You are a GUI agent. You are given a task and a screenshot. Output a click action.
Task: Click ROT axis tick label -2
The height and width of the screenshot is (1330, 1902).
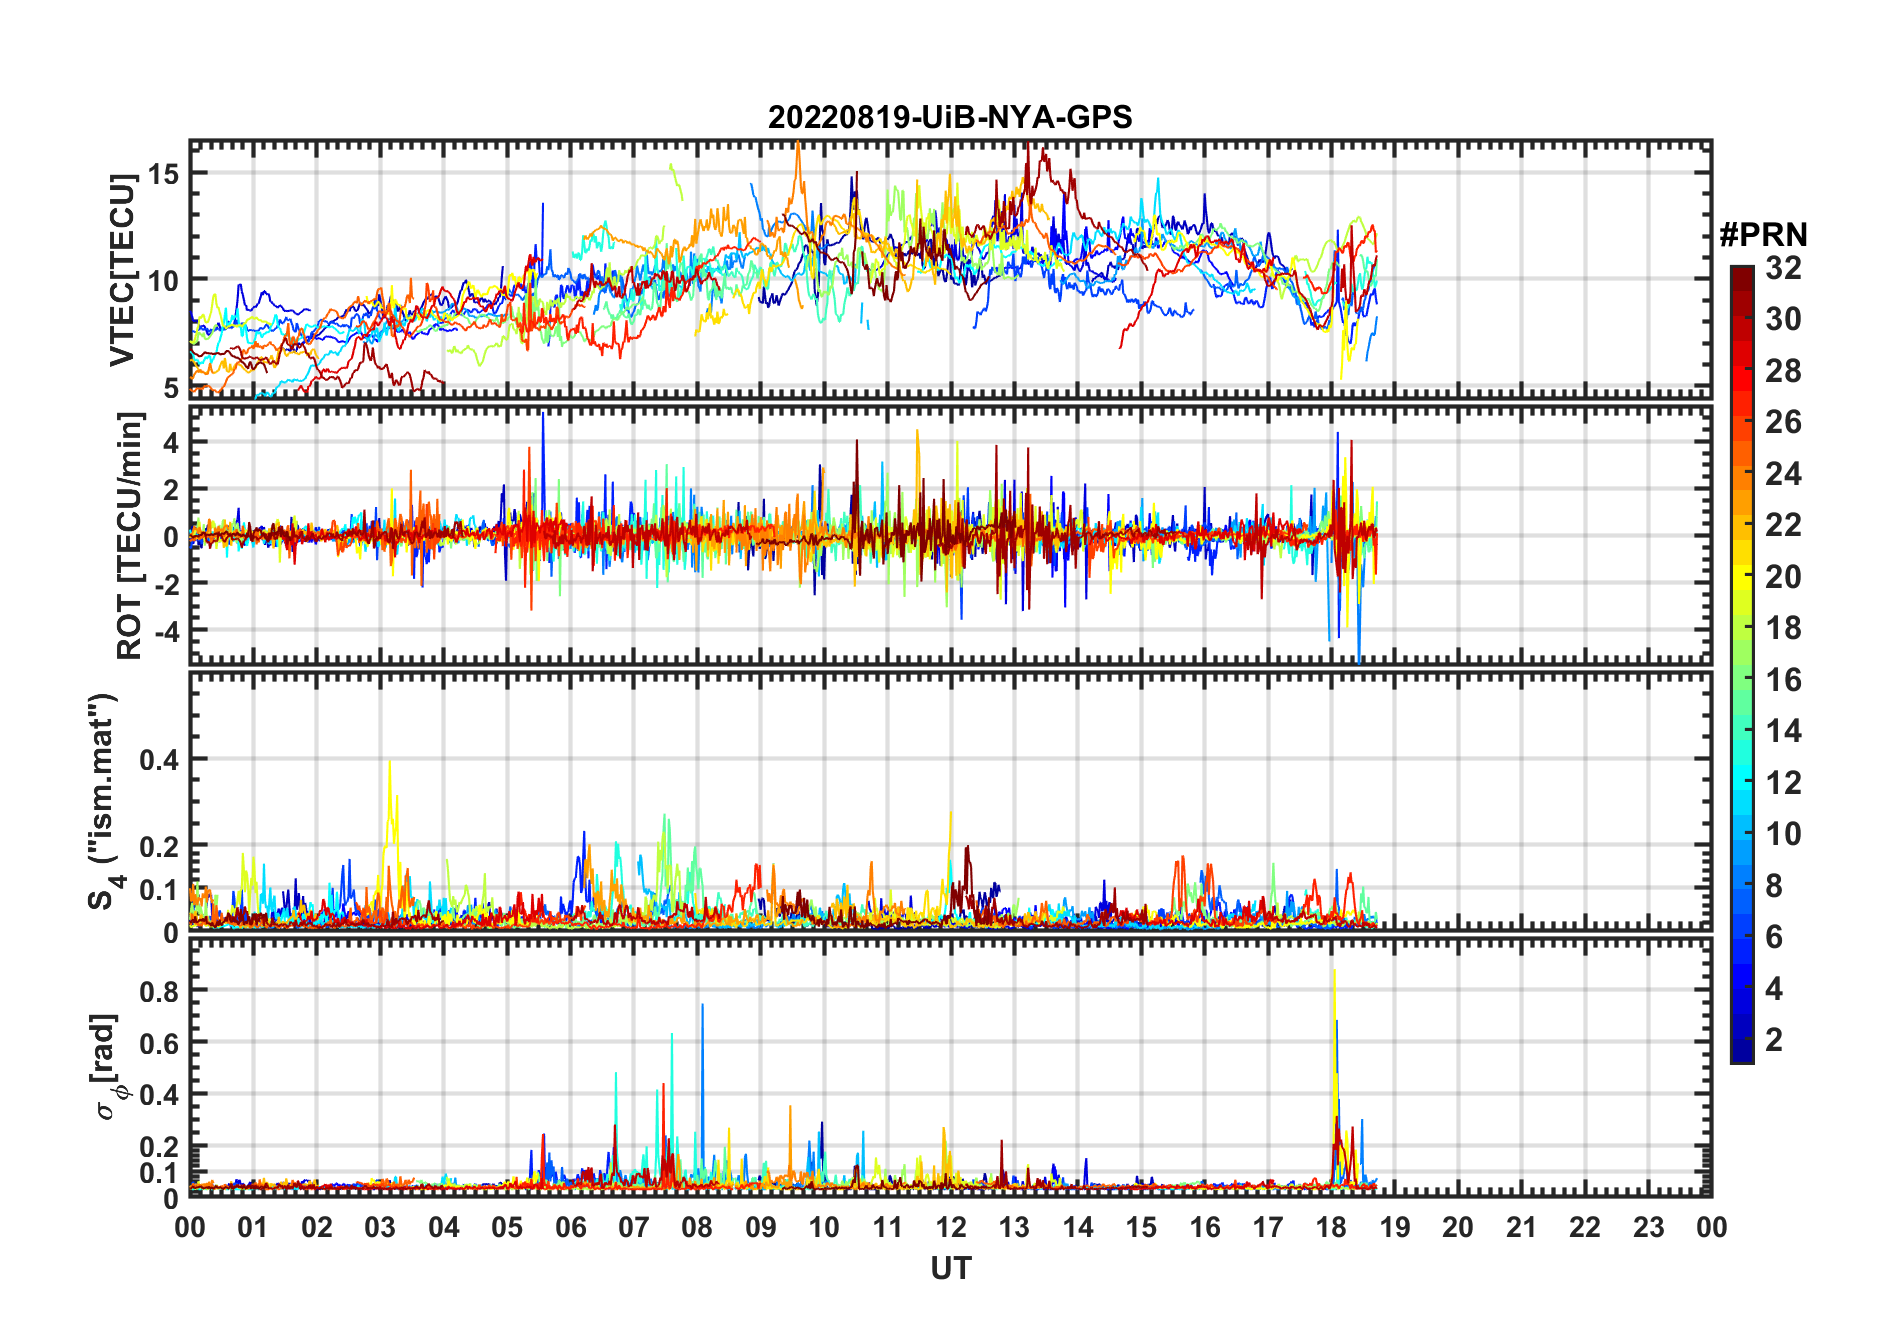167,584
